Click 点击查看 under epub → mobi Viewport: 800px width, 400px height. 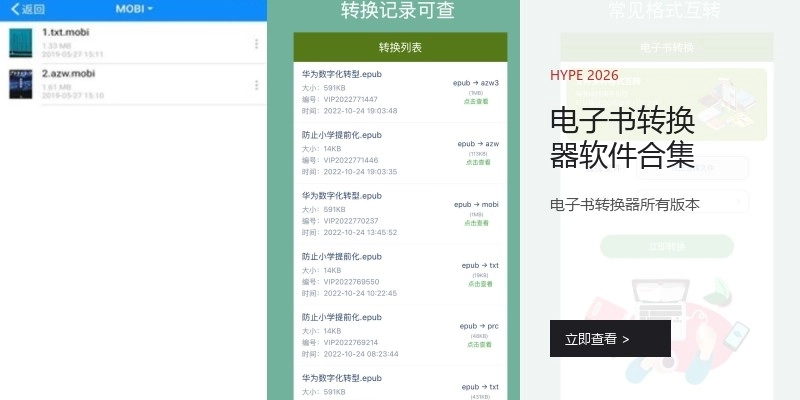[x=476, y=223]
